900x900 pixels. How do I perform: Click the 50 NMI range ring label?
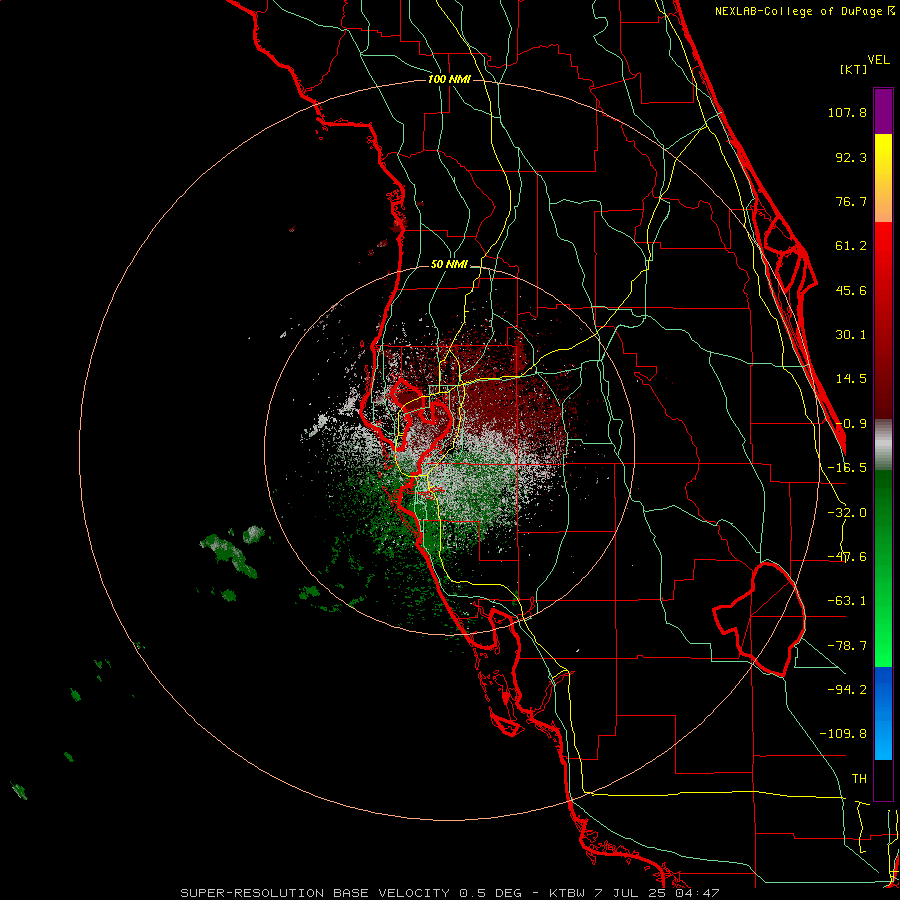449,265
